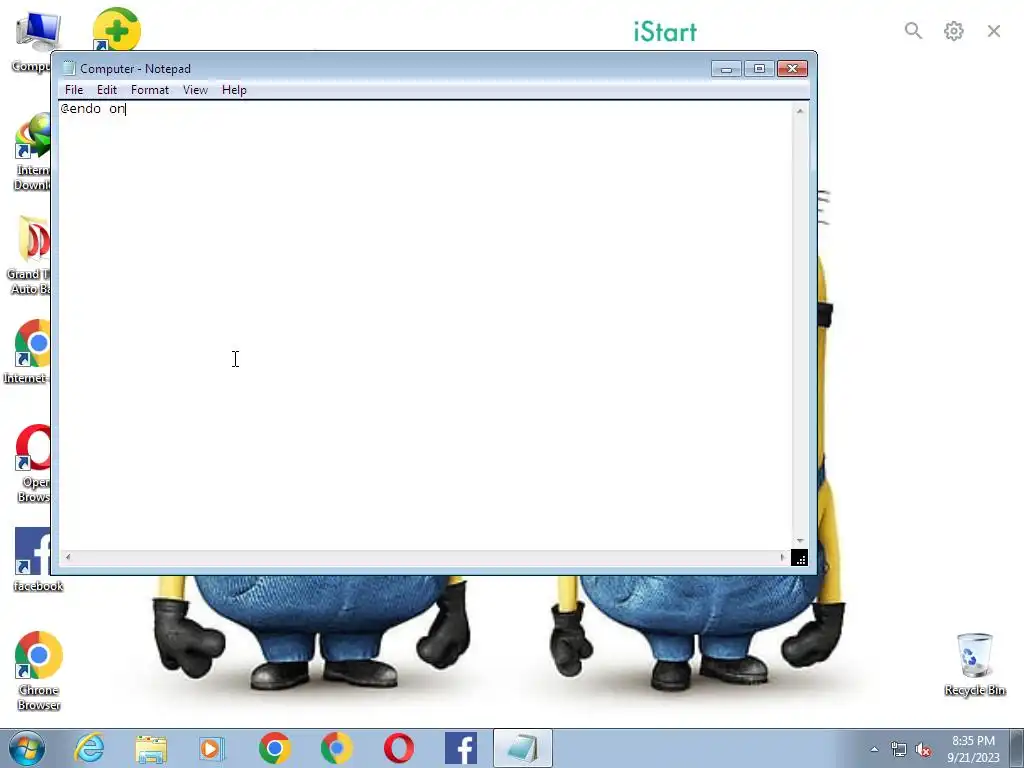Select the green plus shortcut desktop icon
The width and height of the screenshot is (1024, 768).
pyautogui.click(x=116, y=29)
